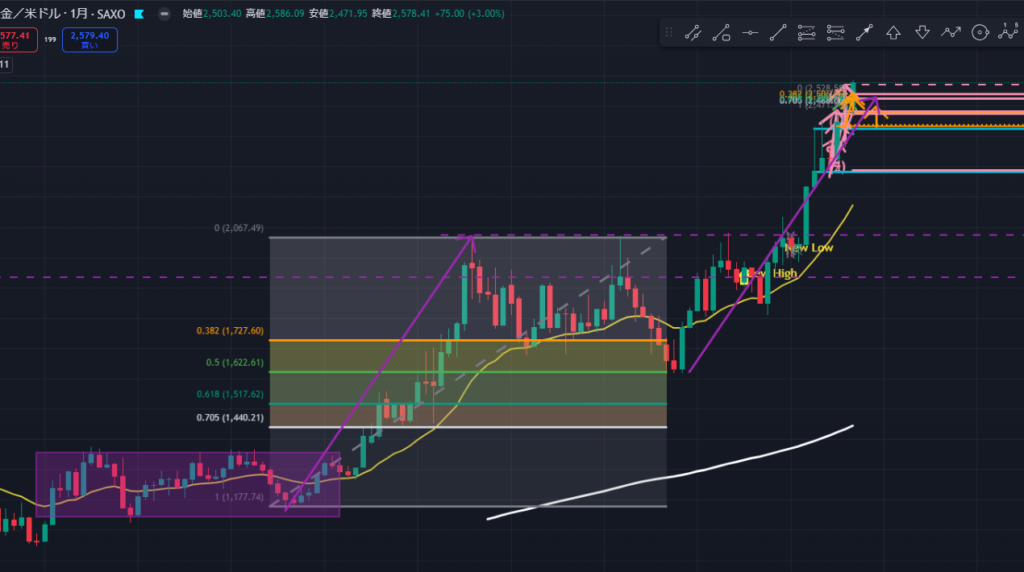Expand the indicator legend showing 11
Image resolution: width=1024 pixels, height=572 pixels.
coord(5,64)
